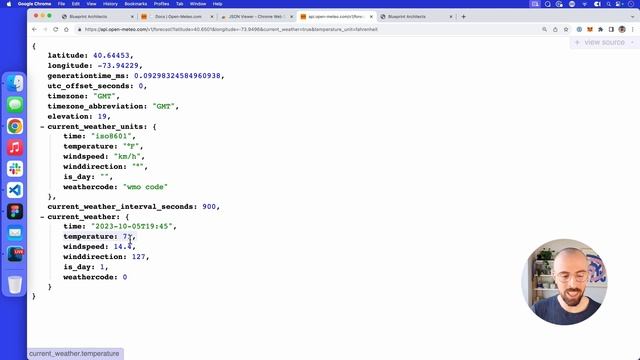
Task: Open the Profiles menu
Action: coord(161,4)
